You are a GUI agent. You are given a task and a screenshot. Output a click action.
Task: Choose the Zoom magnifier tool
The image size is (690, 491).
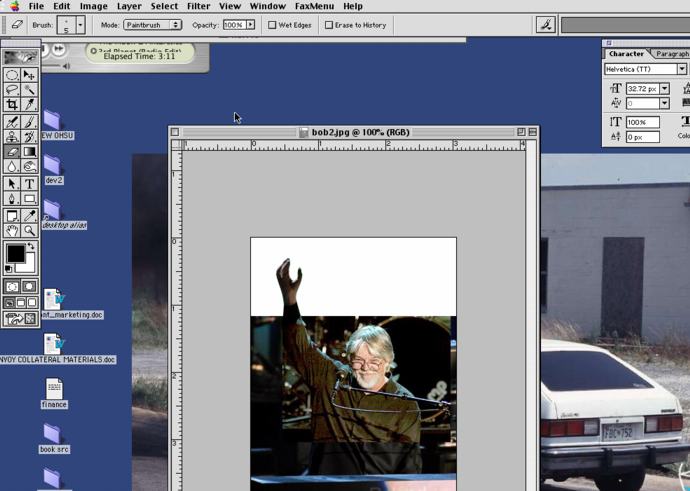(x=29, y=230)
